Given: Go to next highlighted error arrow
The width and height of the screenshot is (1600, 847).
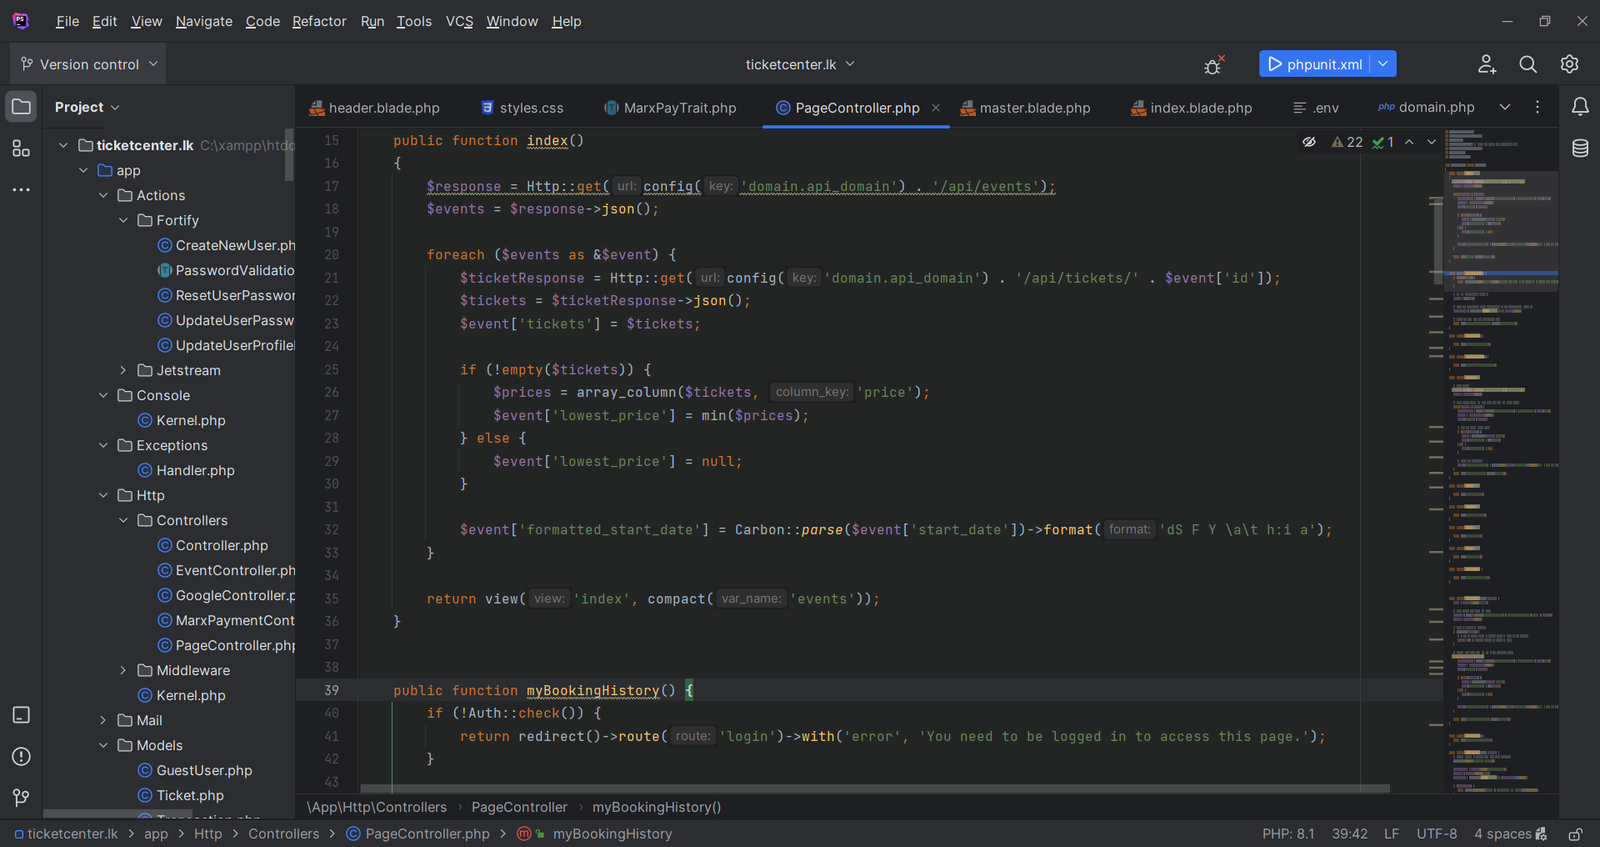Looking at the screenshot, I should (x=1431, y=142).
